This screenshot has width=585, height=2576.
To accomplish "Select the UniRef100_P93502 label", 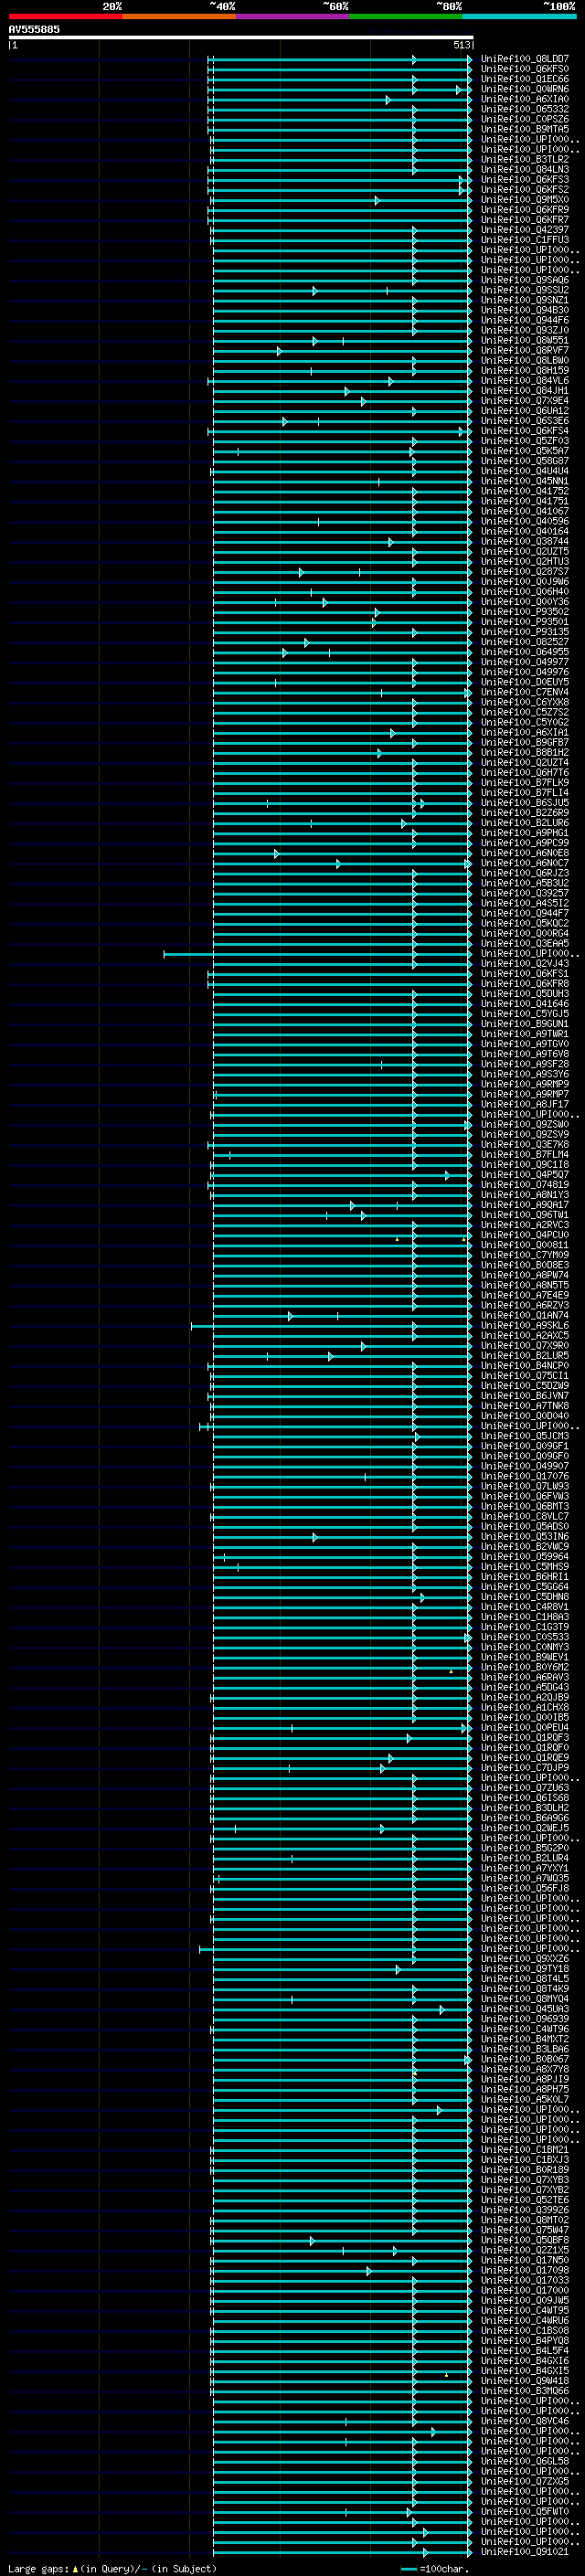I will pyautogui.click(x=525, y=612).
